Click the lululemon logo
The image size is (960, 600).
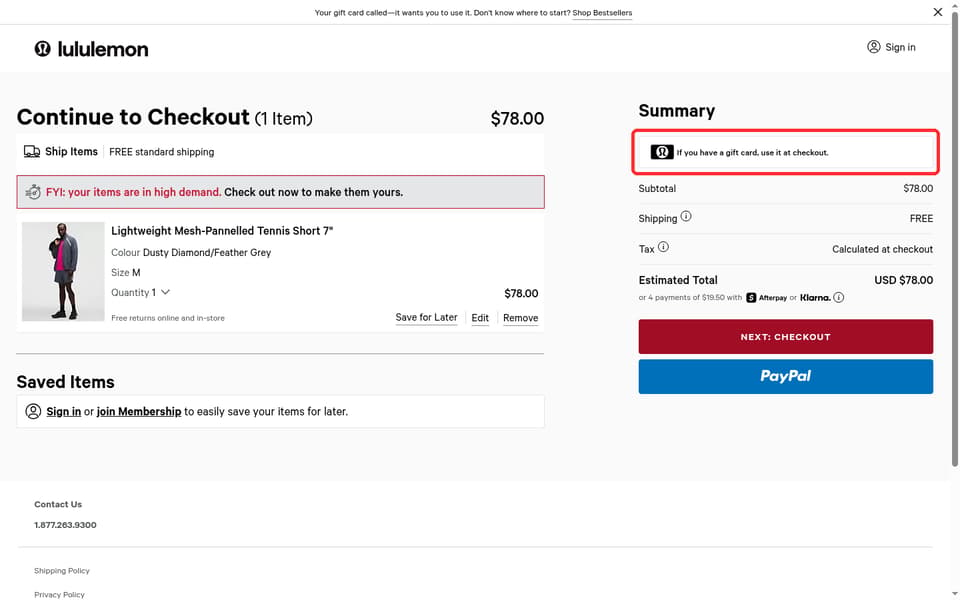[x=91, y=48]
